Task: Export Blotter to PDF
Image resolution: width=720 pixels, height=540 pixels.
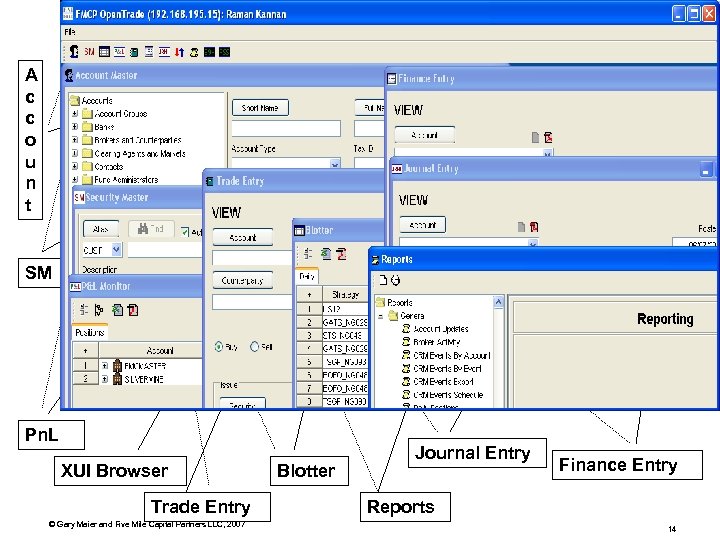Action: tap(342, 253)
